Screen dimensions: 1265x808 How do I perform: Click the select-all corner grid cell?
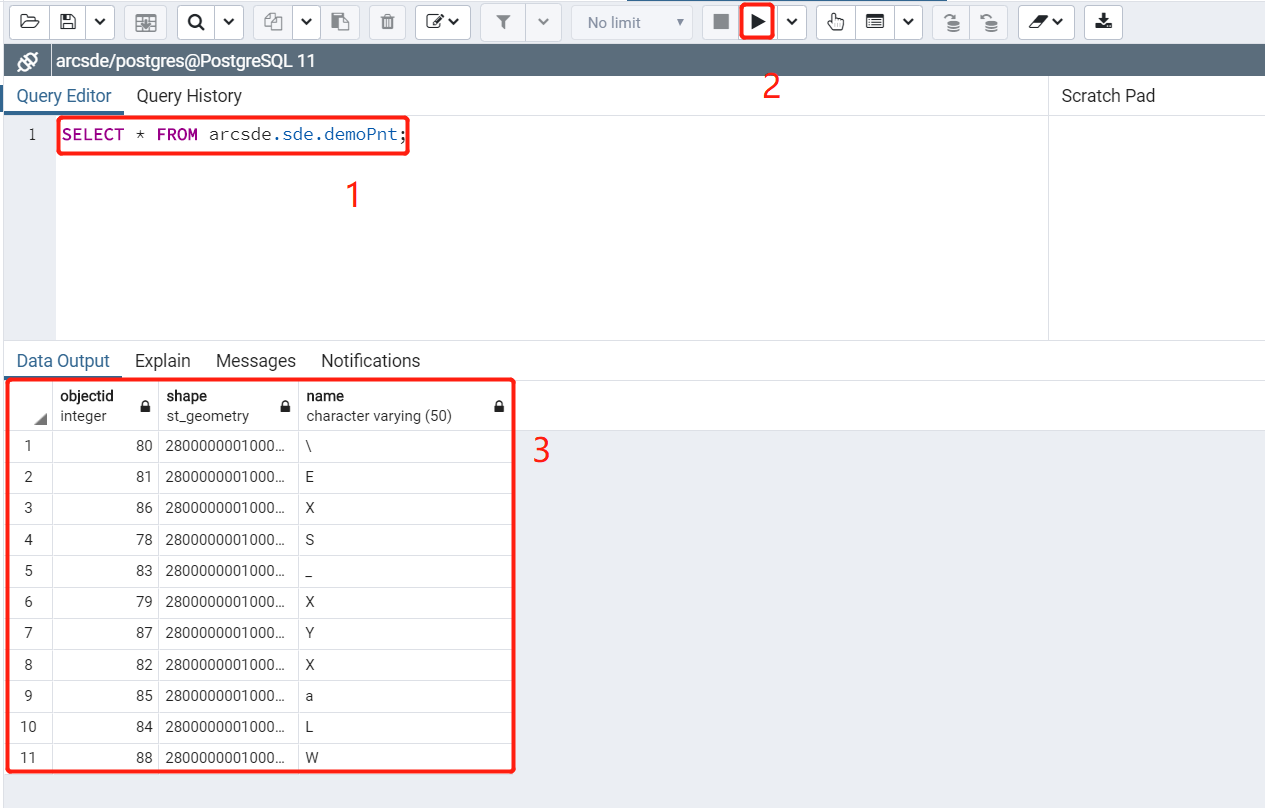pyautogui.click(x=30, y=406)
